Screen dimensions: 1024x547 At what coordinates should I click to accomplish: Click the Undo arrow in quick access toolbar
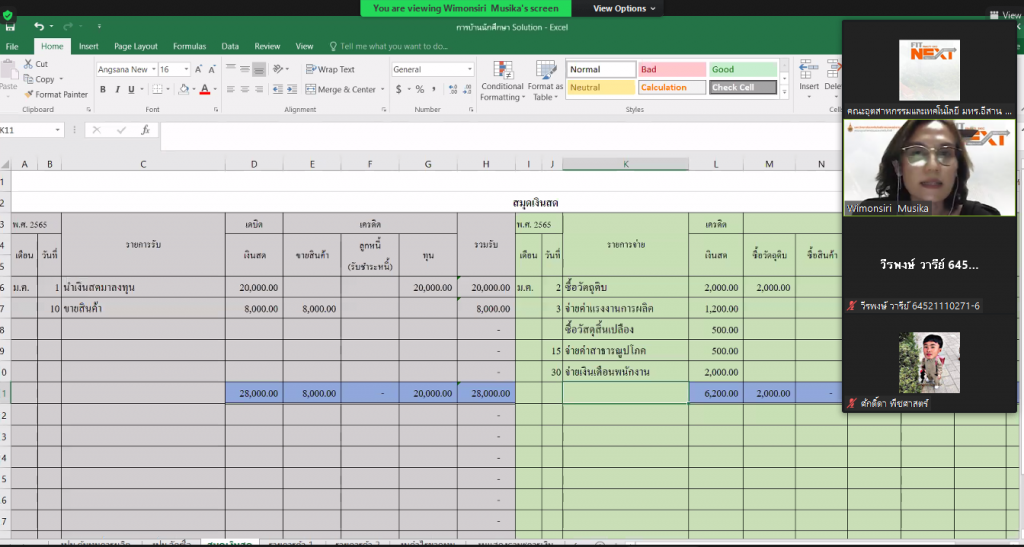tap(39, 26)
